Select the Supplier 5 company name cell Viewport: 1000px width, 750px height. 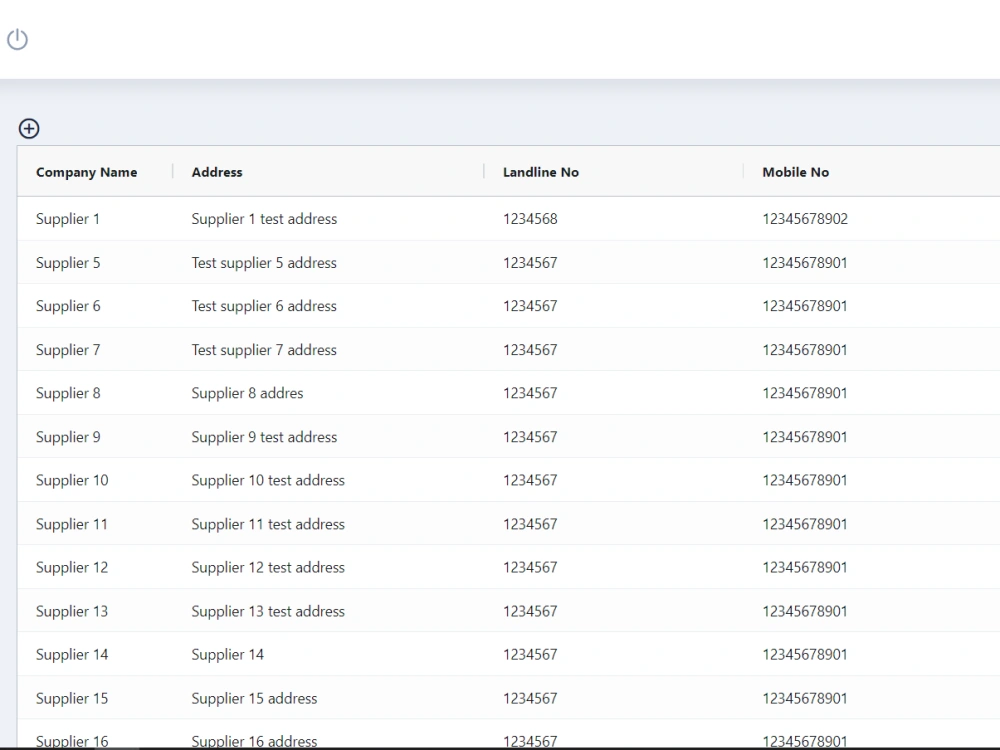click(x=68, y=263)
